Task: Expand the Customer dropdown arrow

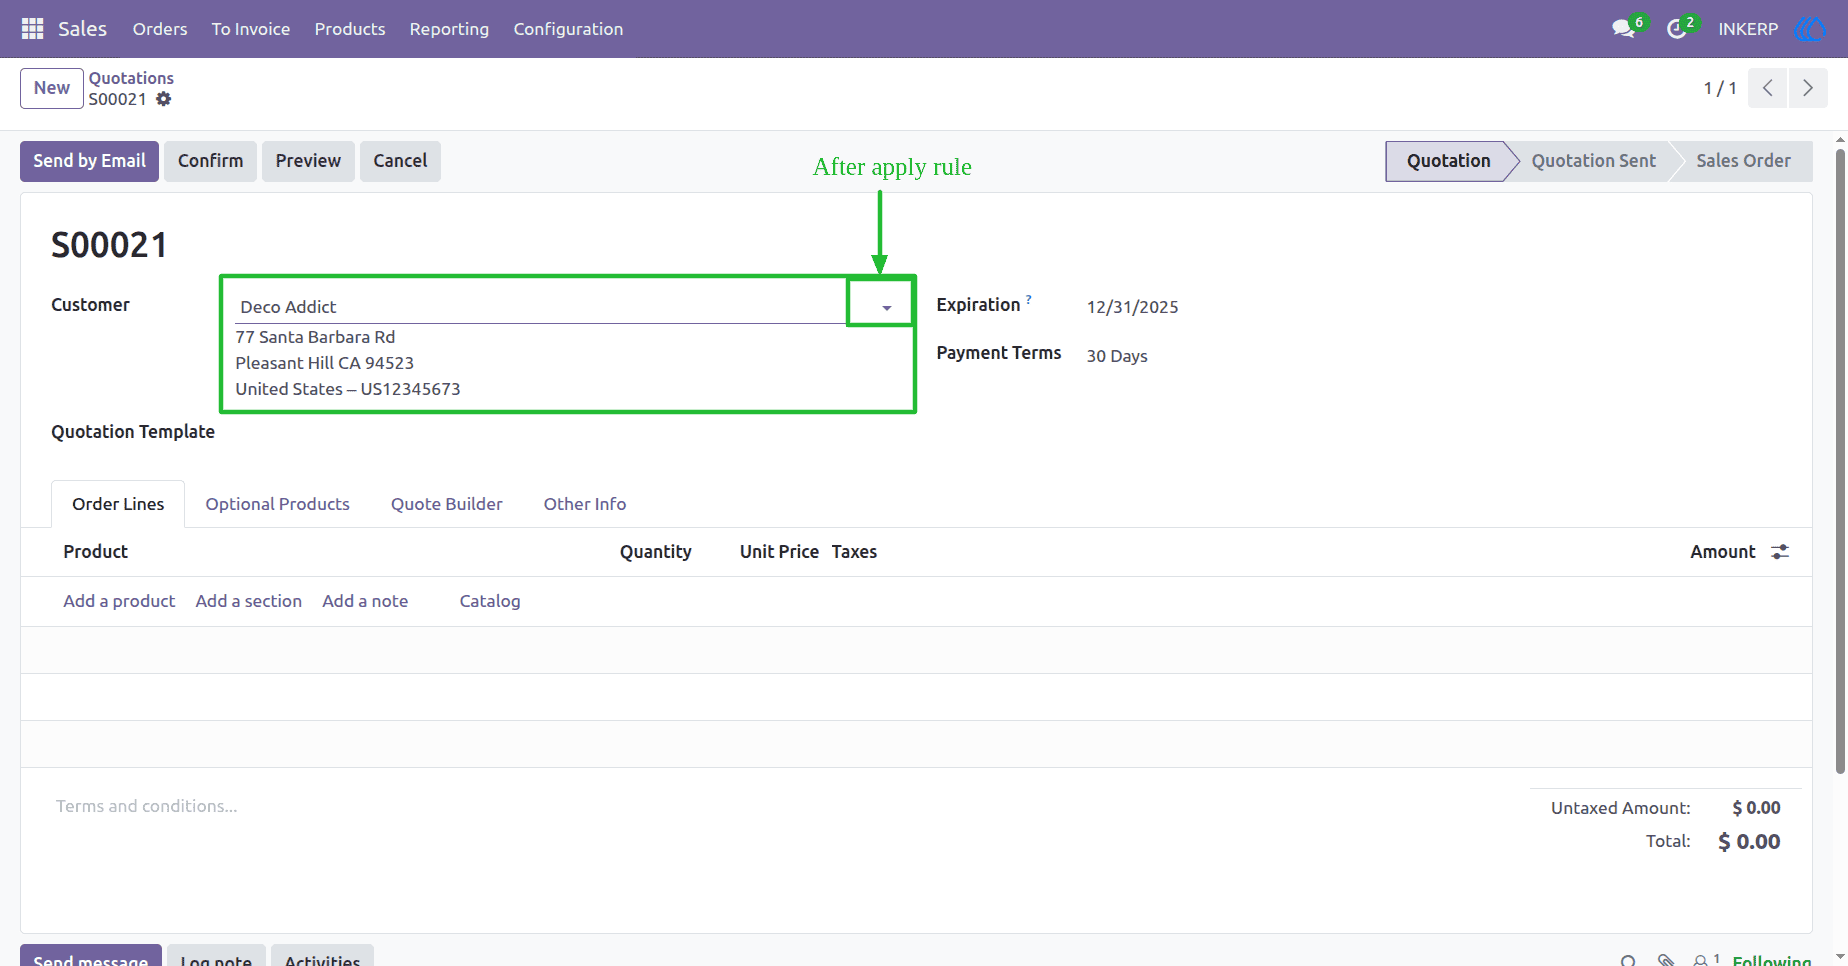Action: 886,308
